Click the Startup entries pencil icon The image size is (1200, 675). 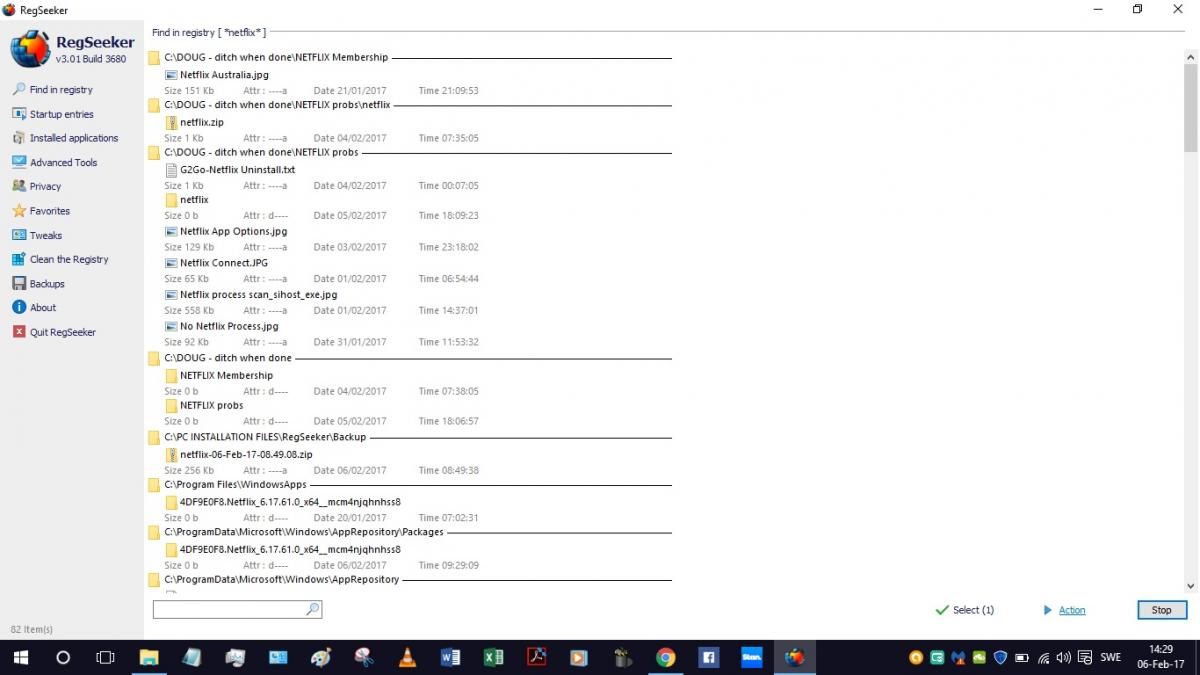click(19, 114)
